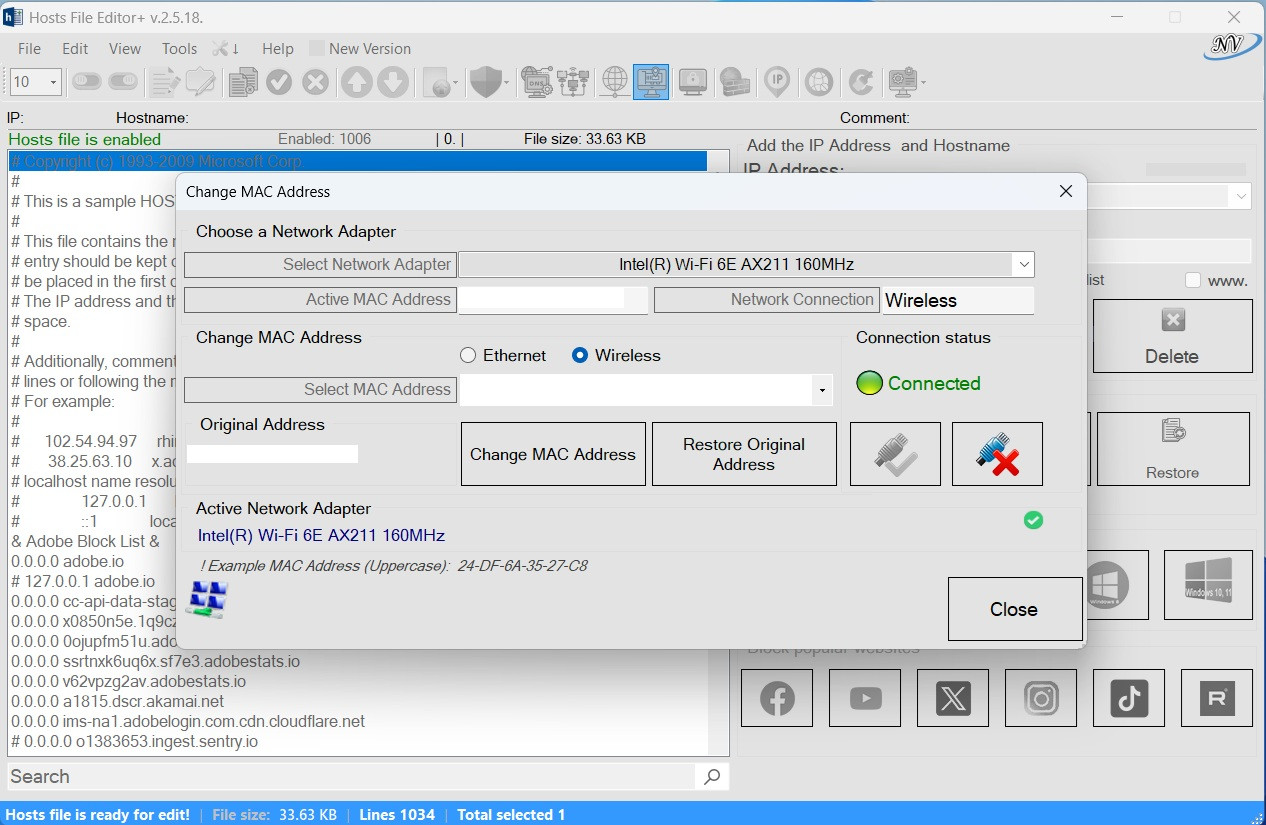The height and width of the screenshot is (825, 1266).
Task: Block Instagram with its icon button
Action: pyautogui.click(x=1041, y=698)
